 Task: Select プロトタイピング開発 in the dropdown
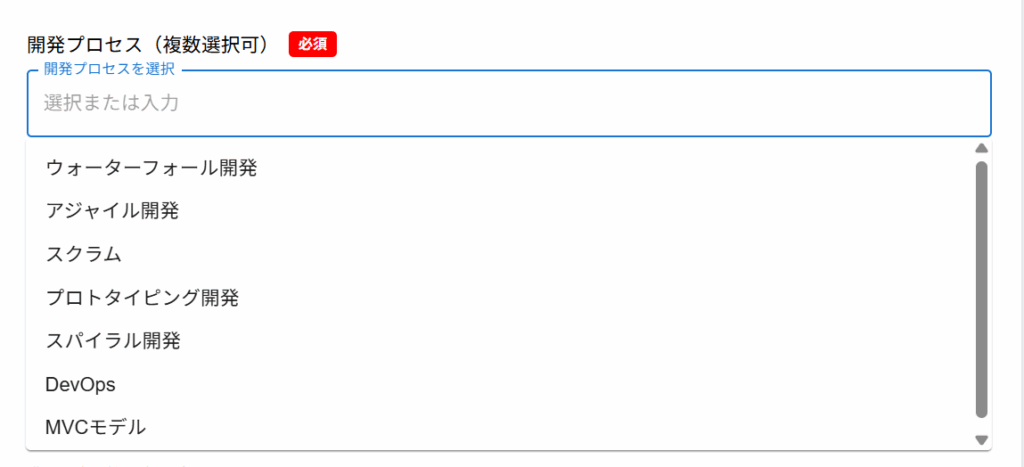[x=142, y=297]
